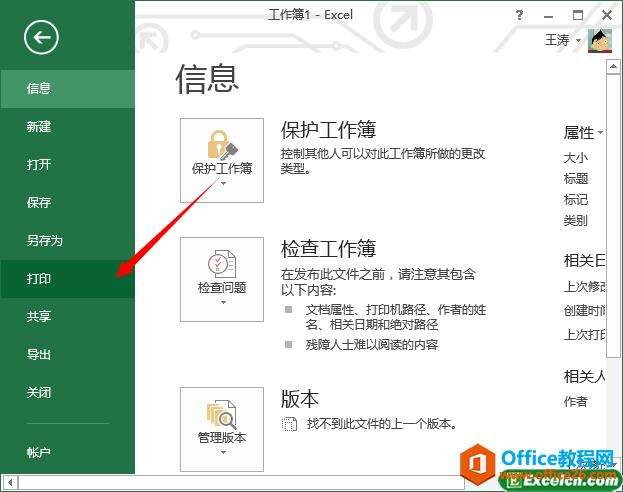Click the 类别 property label

coord(575,220)
